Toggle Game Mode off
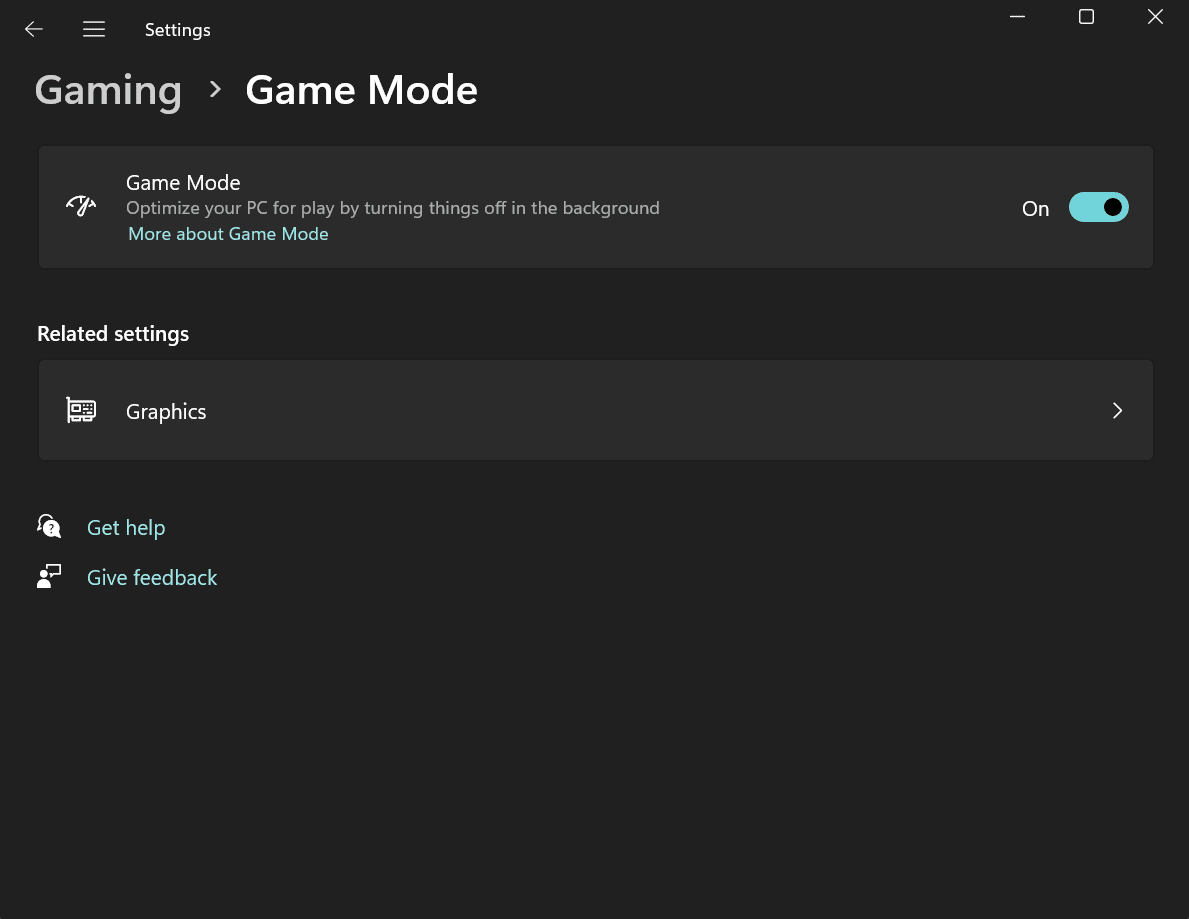Viewport: 1189px width, 919px height. pyautogui.click(x=1098, y=207)
